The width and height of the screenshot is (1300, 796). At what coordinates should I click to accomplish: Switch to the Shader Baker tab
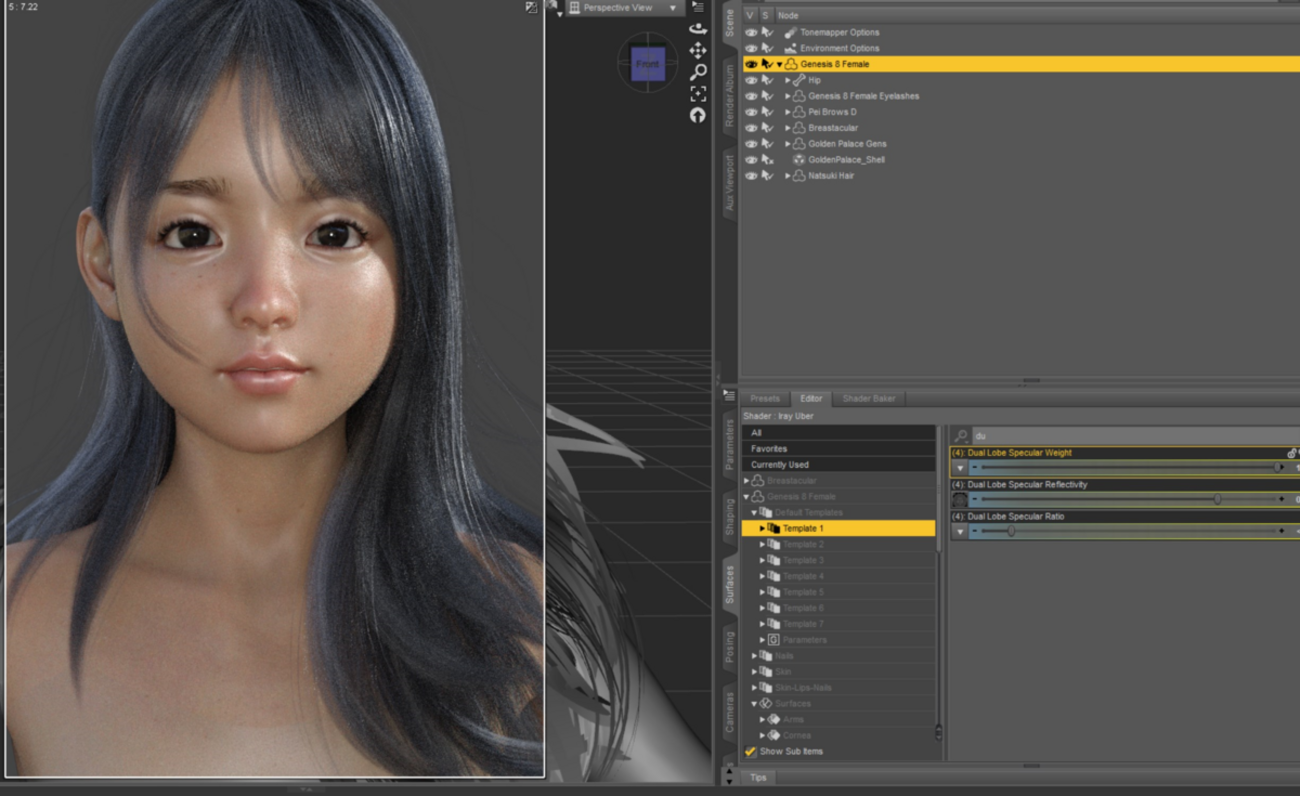coord(868,398)
